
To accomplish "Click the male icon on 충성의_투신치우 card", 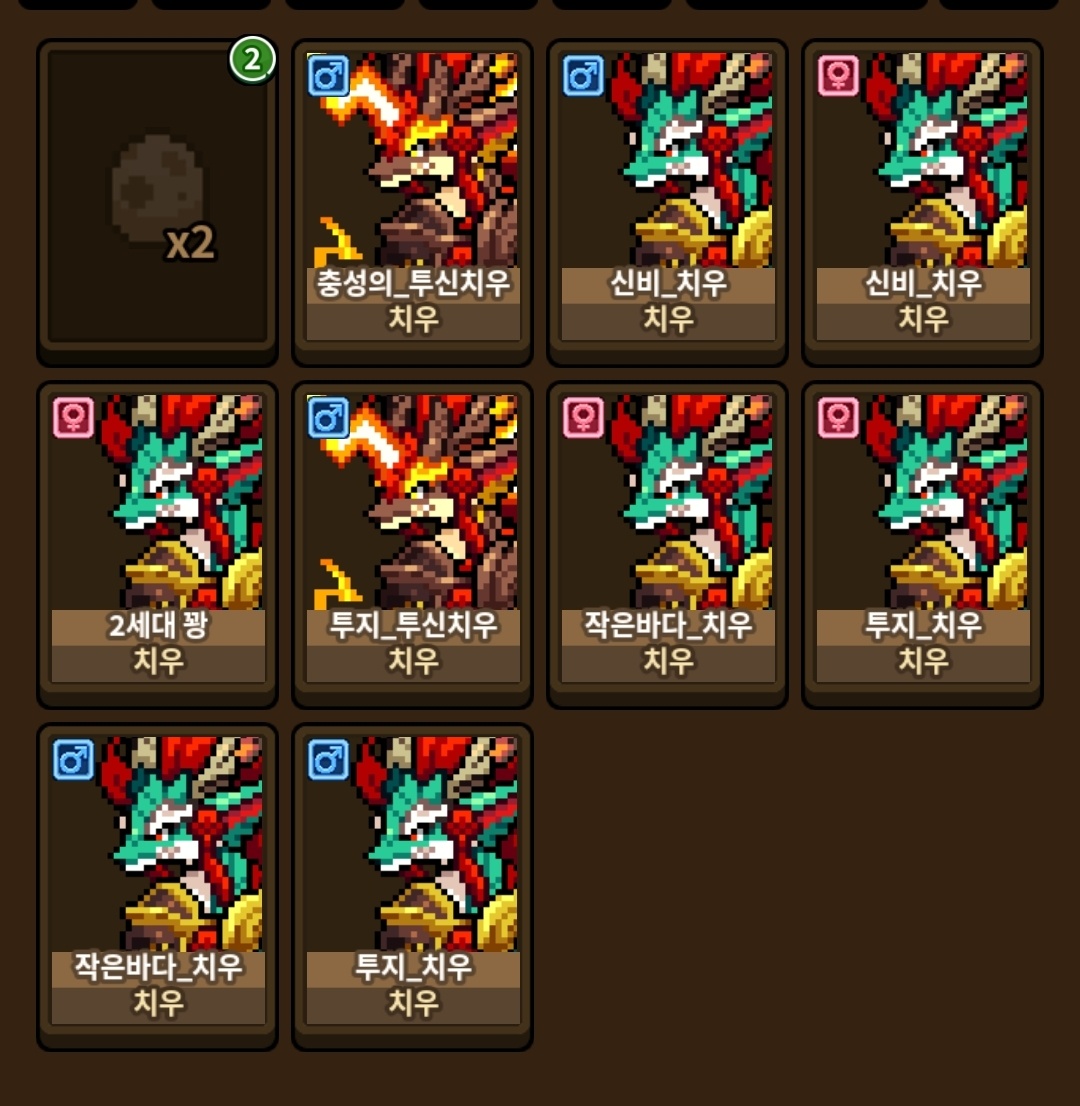I will pyautogui.click(x=329, y=75).
